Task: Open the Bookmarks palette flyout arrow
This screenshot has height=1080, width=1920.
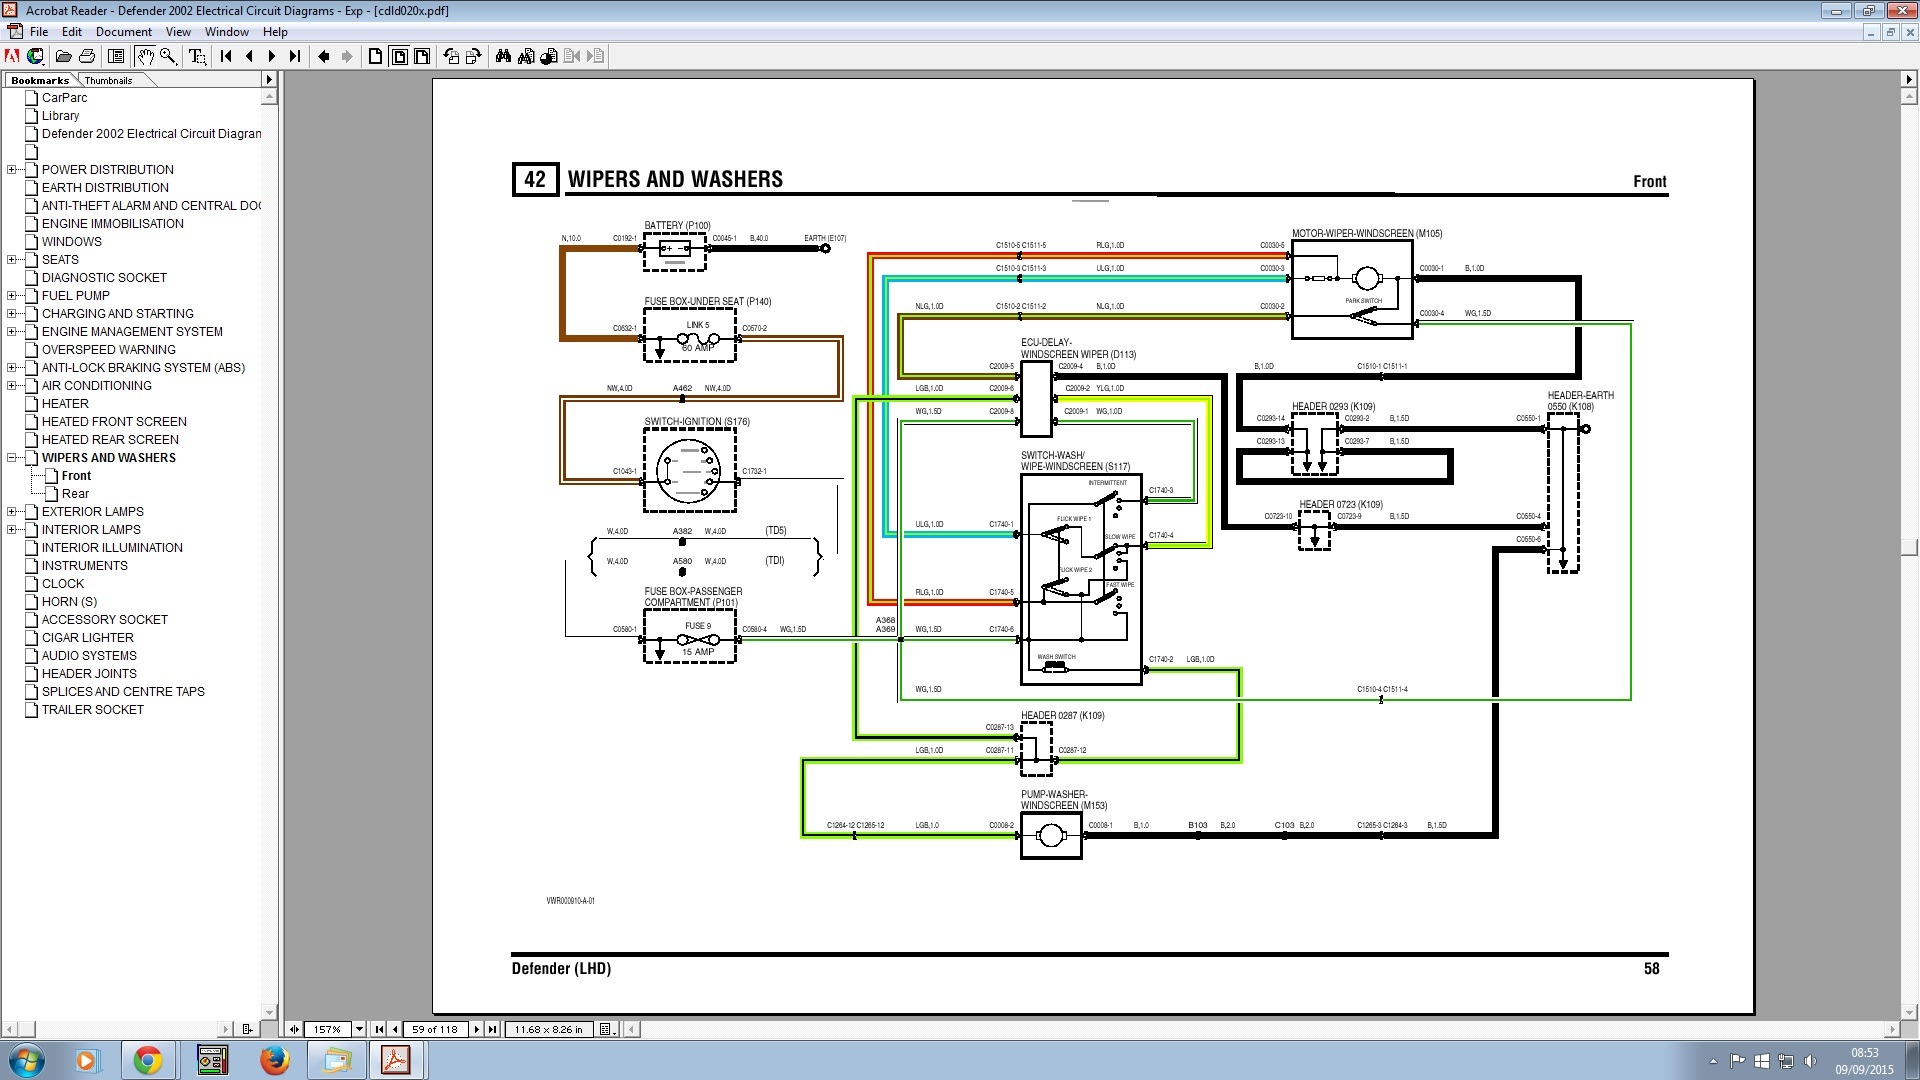Action: click(268, 80)
